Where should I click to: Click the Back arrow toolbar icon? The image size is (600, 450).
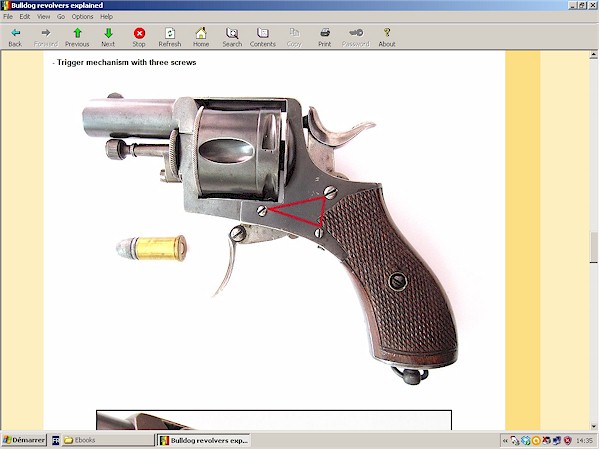tap(15, 33)
